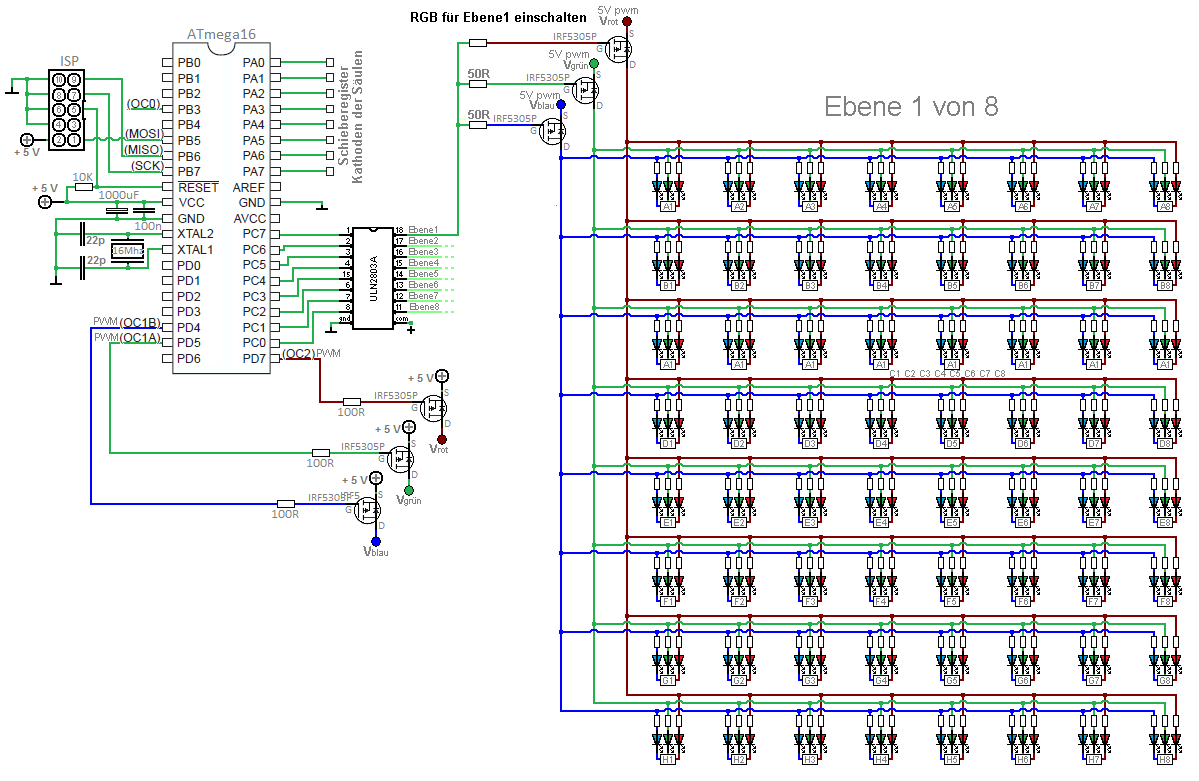Select the Ebene8 output label
The width and height of the screenshot is (1199, 781).
[424, 307]
